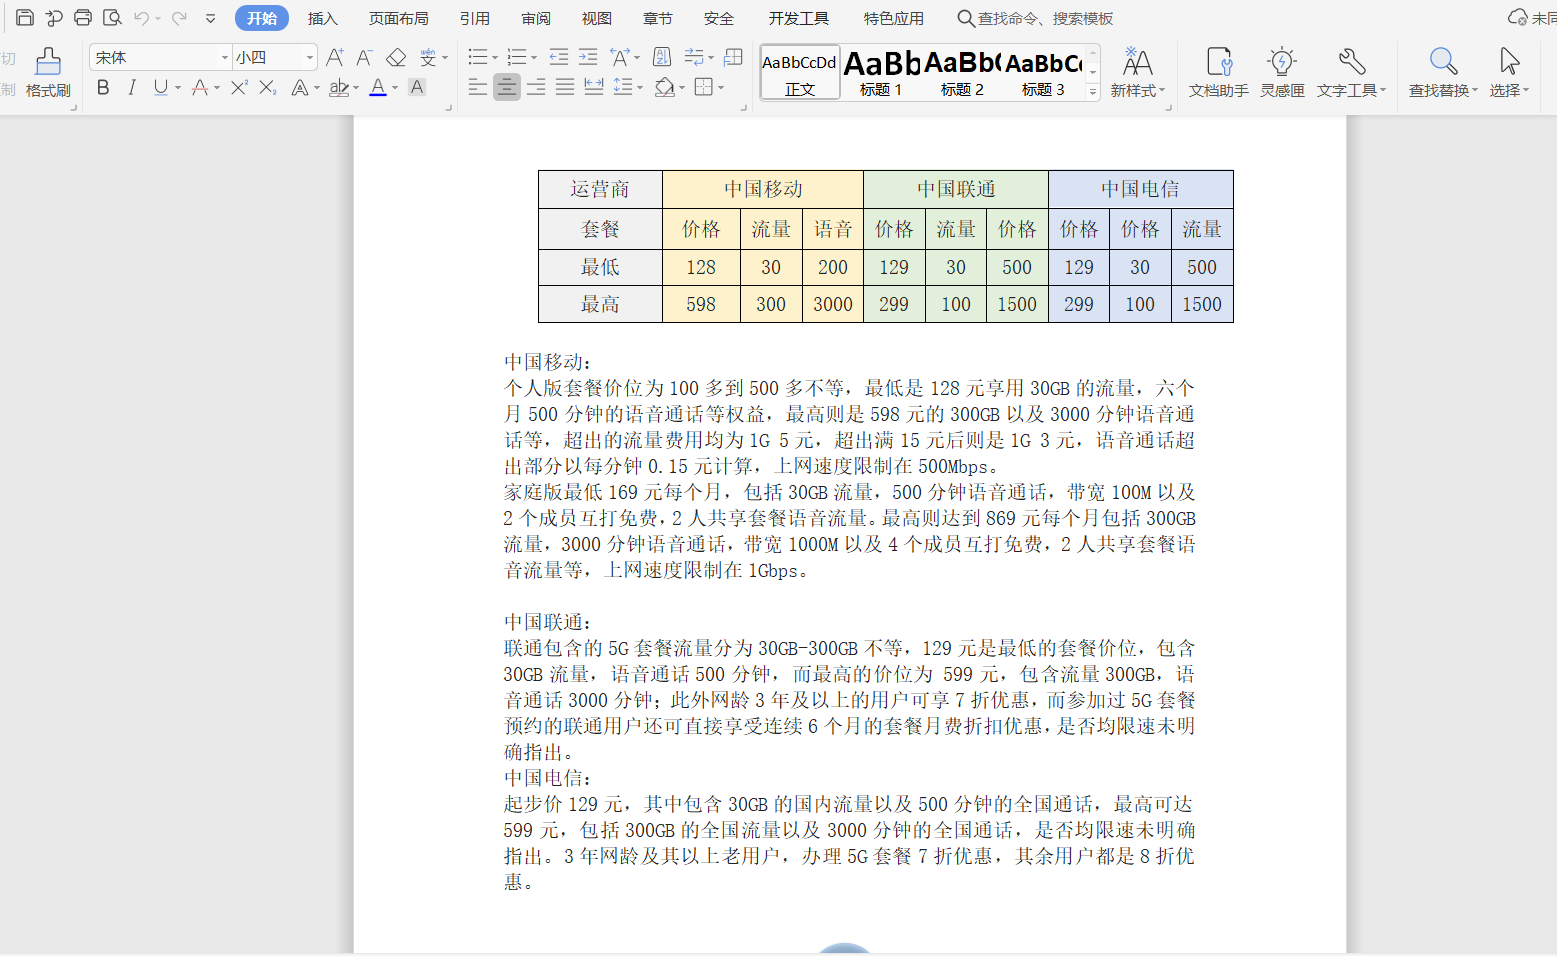This screenshot has height=956, width=1557.
Task: Click the table cell containing 3000
Action: pyautogui.click(x=833, y=304)
